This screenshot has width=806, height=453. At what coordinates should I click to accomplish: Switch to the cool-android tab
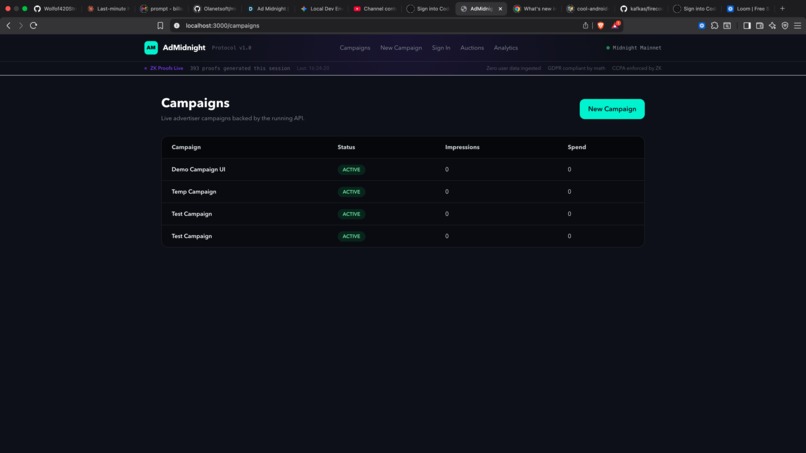588,9
